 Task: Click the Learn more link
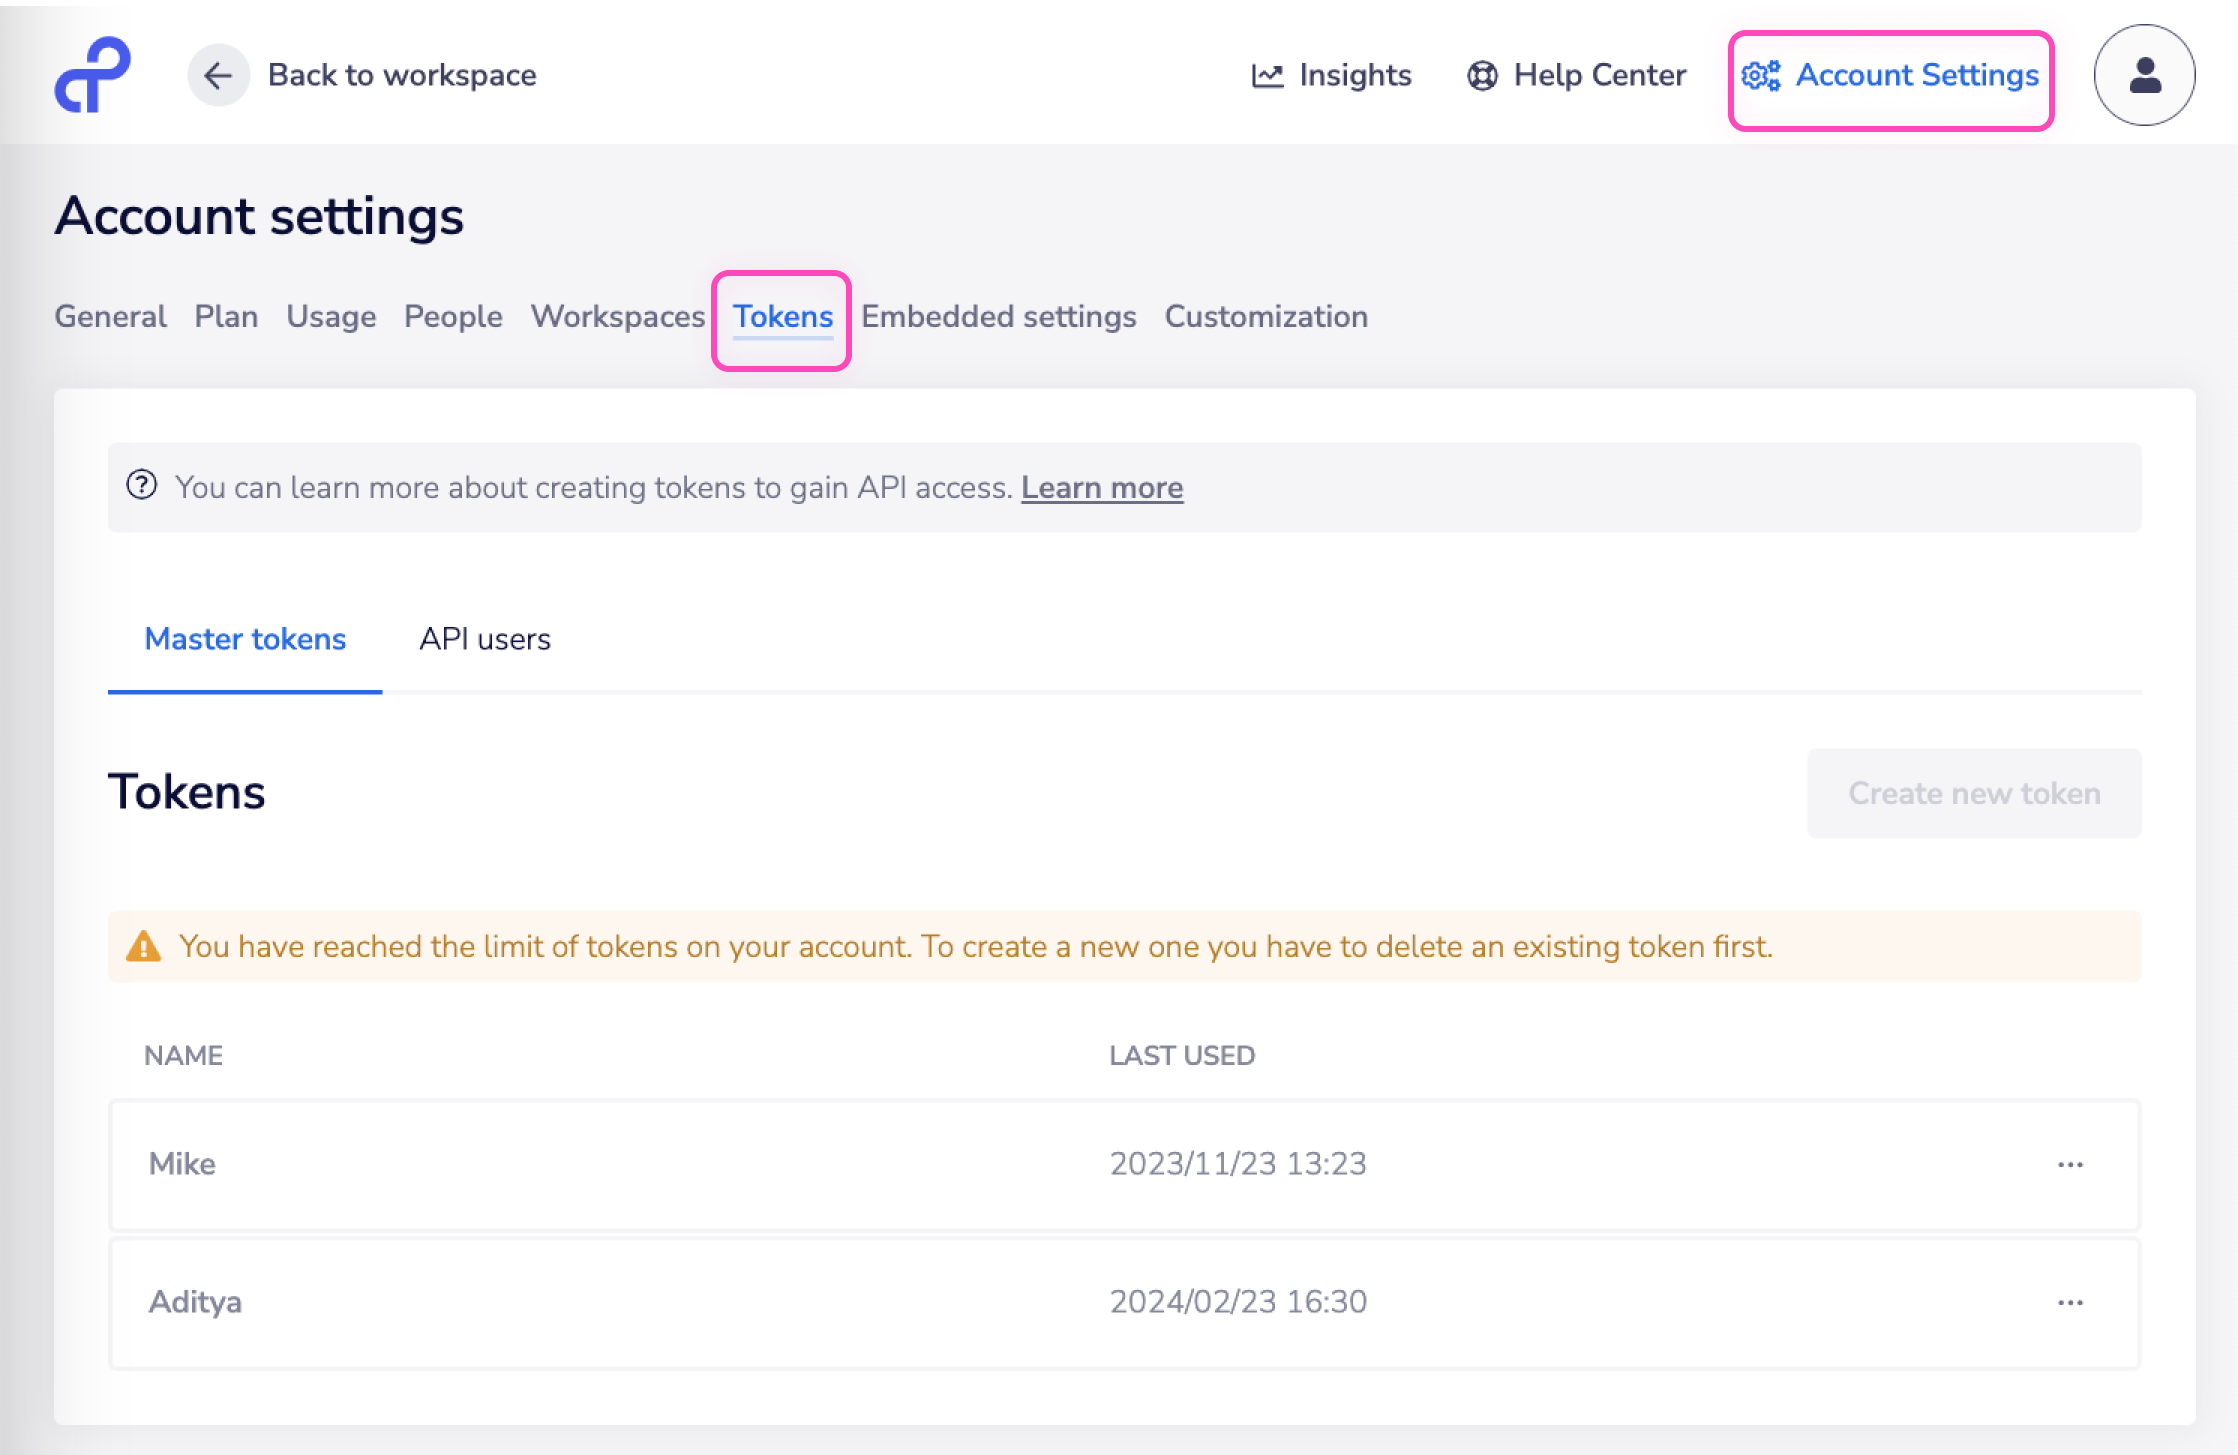coord(1101,487)
